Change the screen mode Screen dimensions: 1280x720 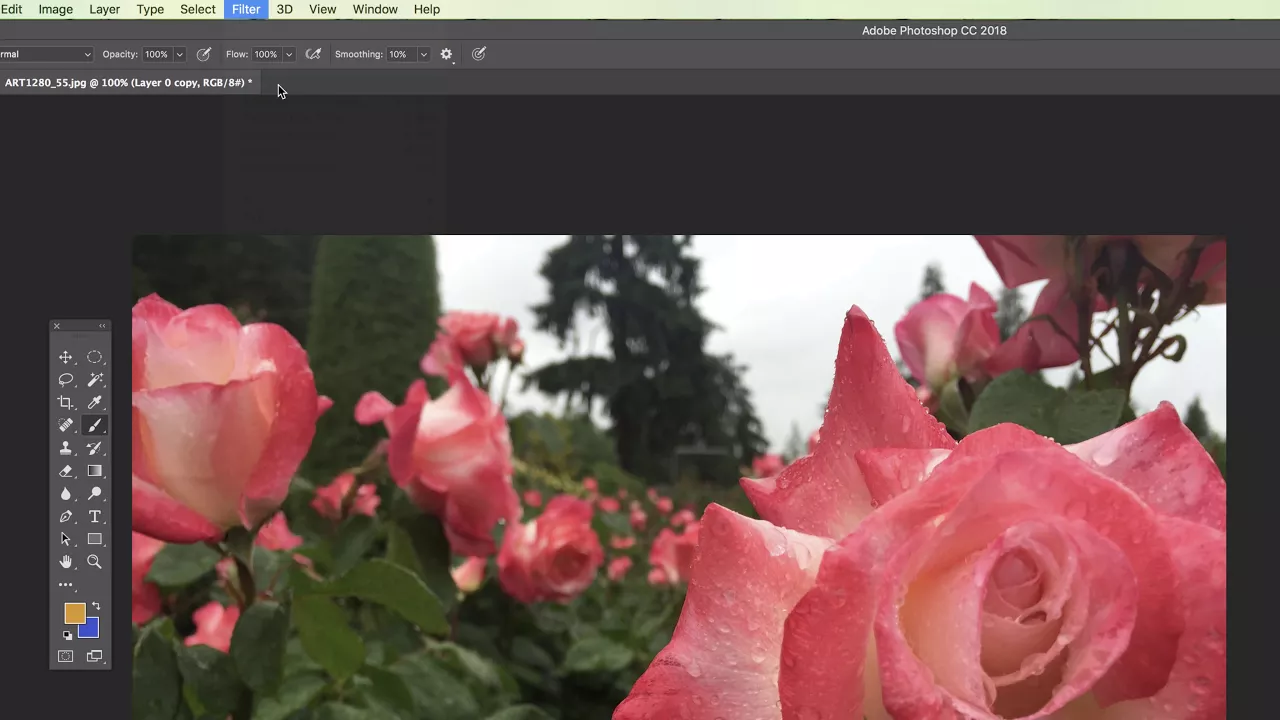[x=94, y=657]
